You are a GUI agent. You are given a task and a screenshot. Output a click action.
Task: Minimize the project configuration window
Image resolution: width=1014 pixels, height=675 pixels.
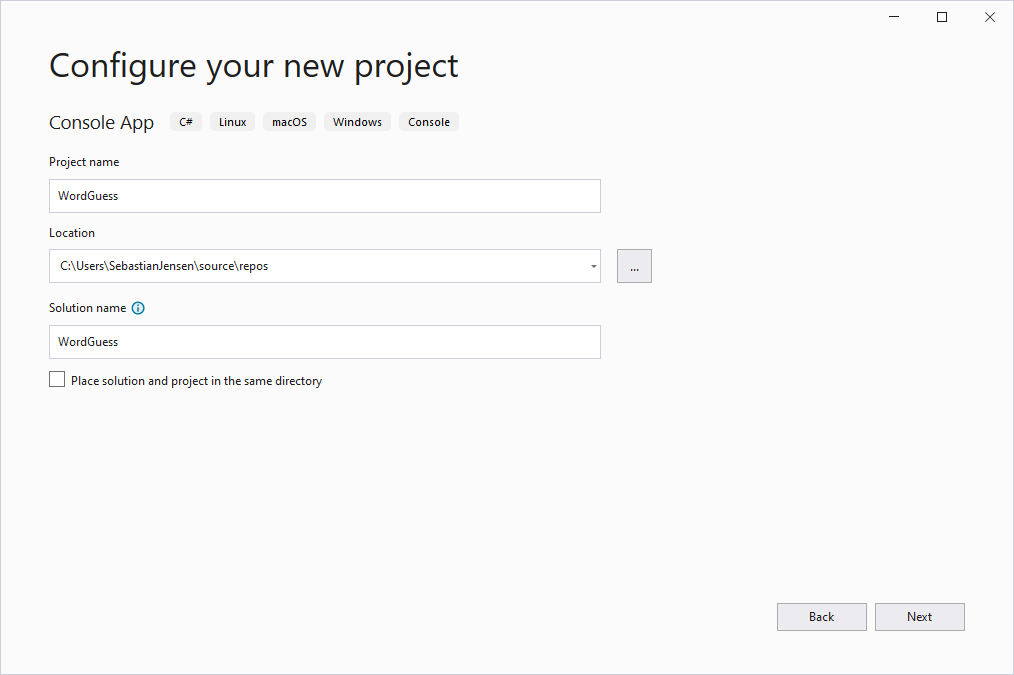tap(893, 17)
